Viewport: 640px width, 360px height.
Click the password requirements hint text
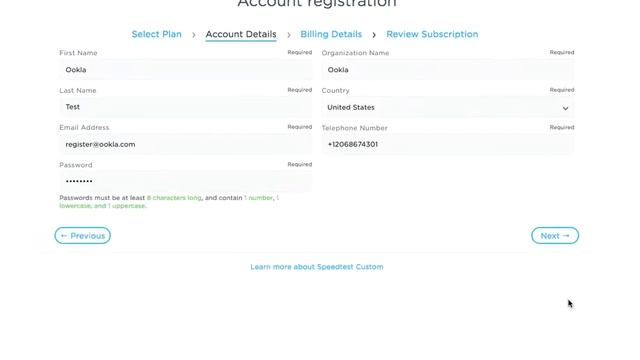point(169,202)
